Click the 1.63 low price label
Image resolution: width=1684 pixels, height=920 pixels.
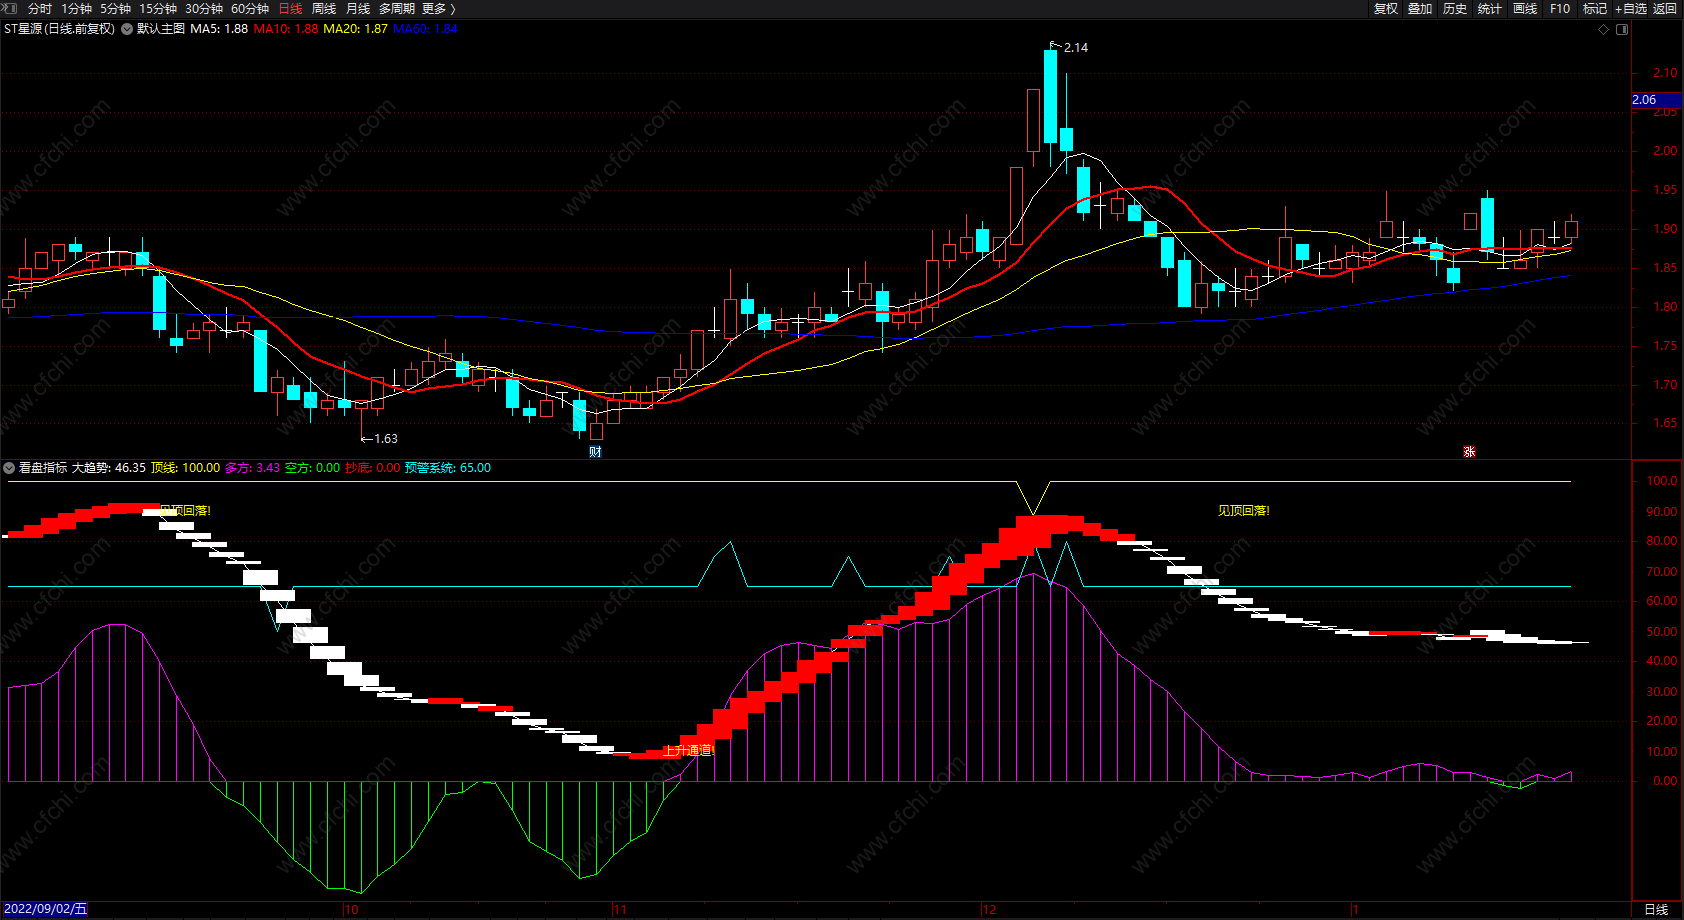coord(386,439)
